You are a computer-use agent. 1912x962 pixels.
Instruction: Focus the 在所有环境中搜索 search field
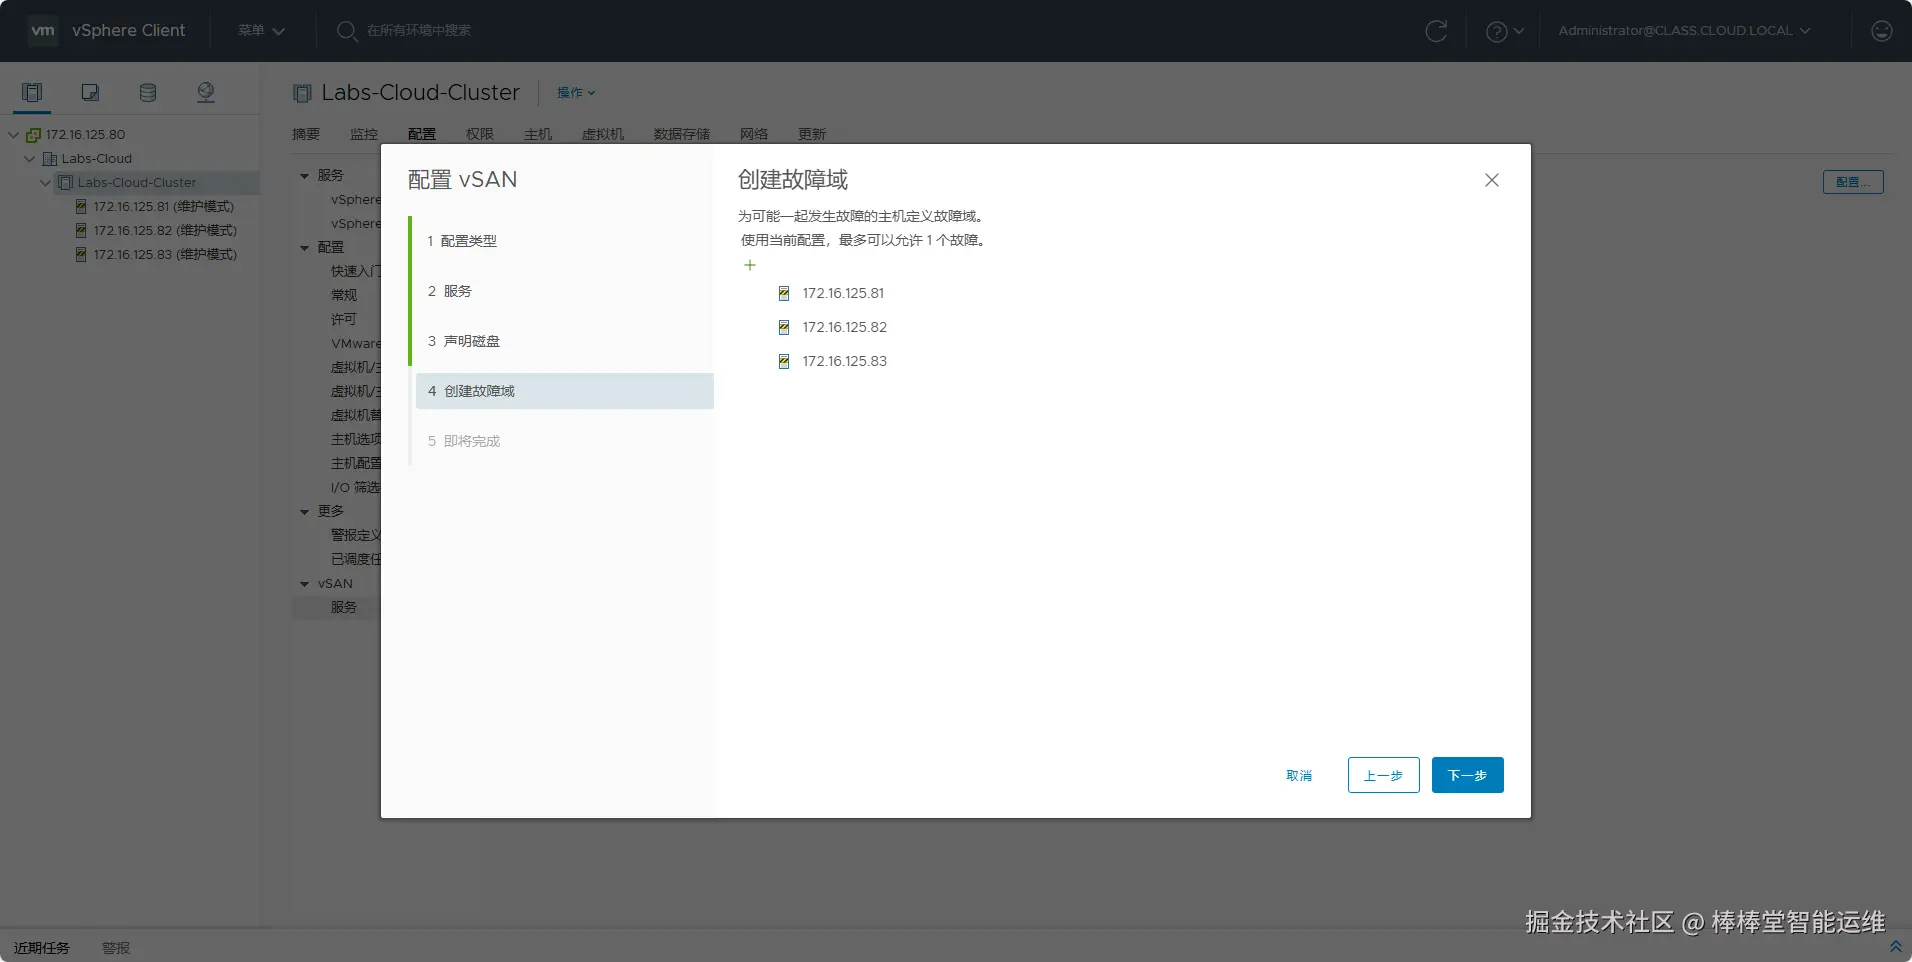tap(420, 31)
